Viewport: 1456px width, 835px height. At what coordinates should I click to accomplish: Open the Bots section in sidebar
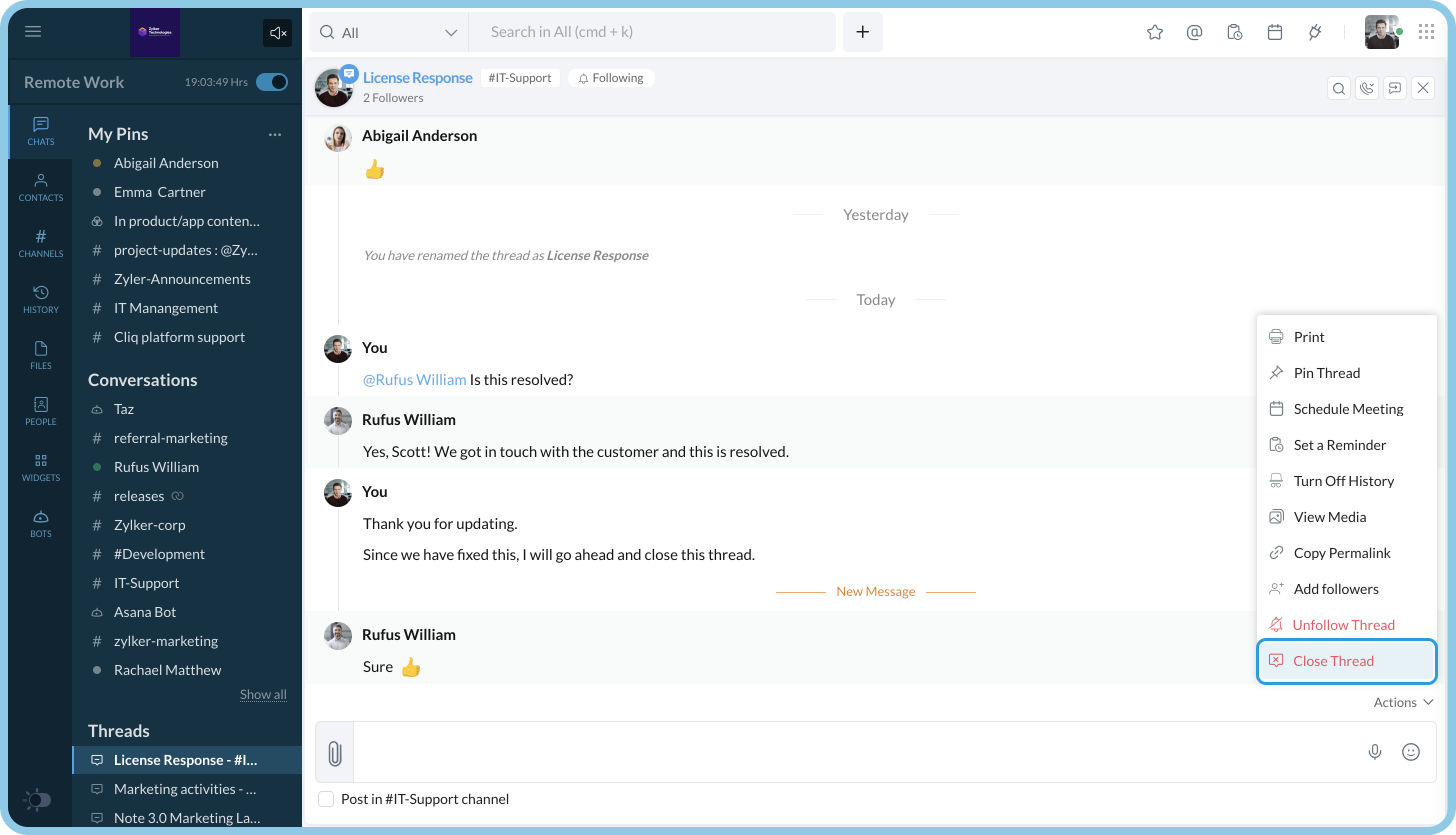(41, 523)
